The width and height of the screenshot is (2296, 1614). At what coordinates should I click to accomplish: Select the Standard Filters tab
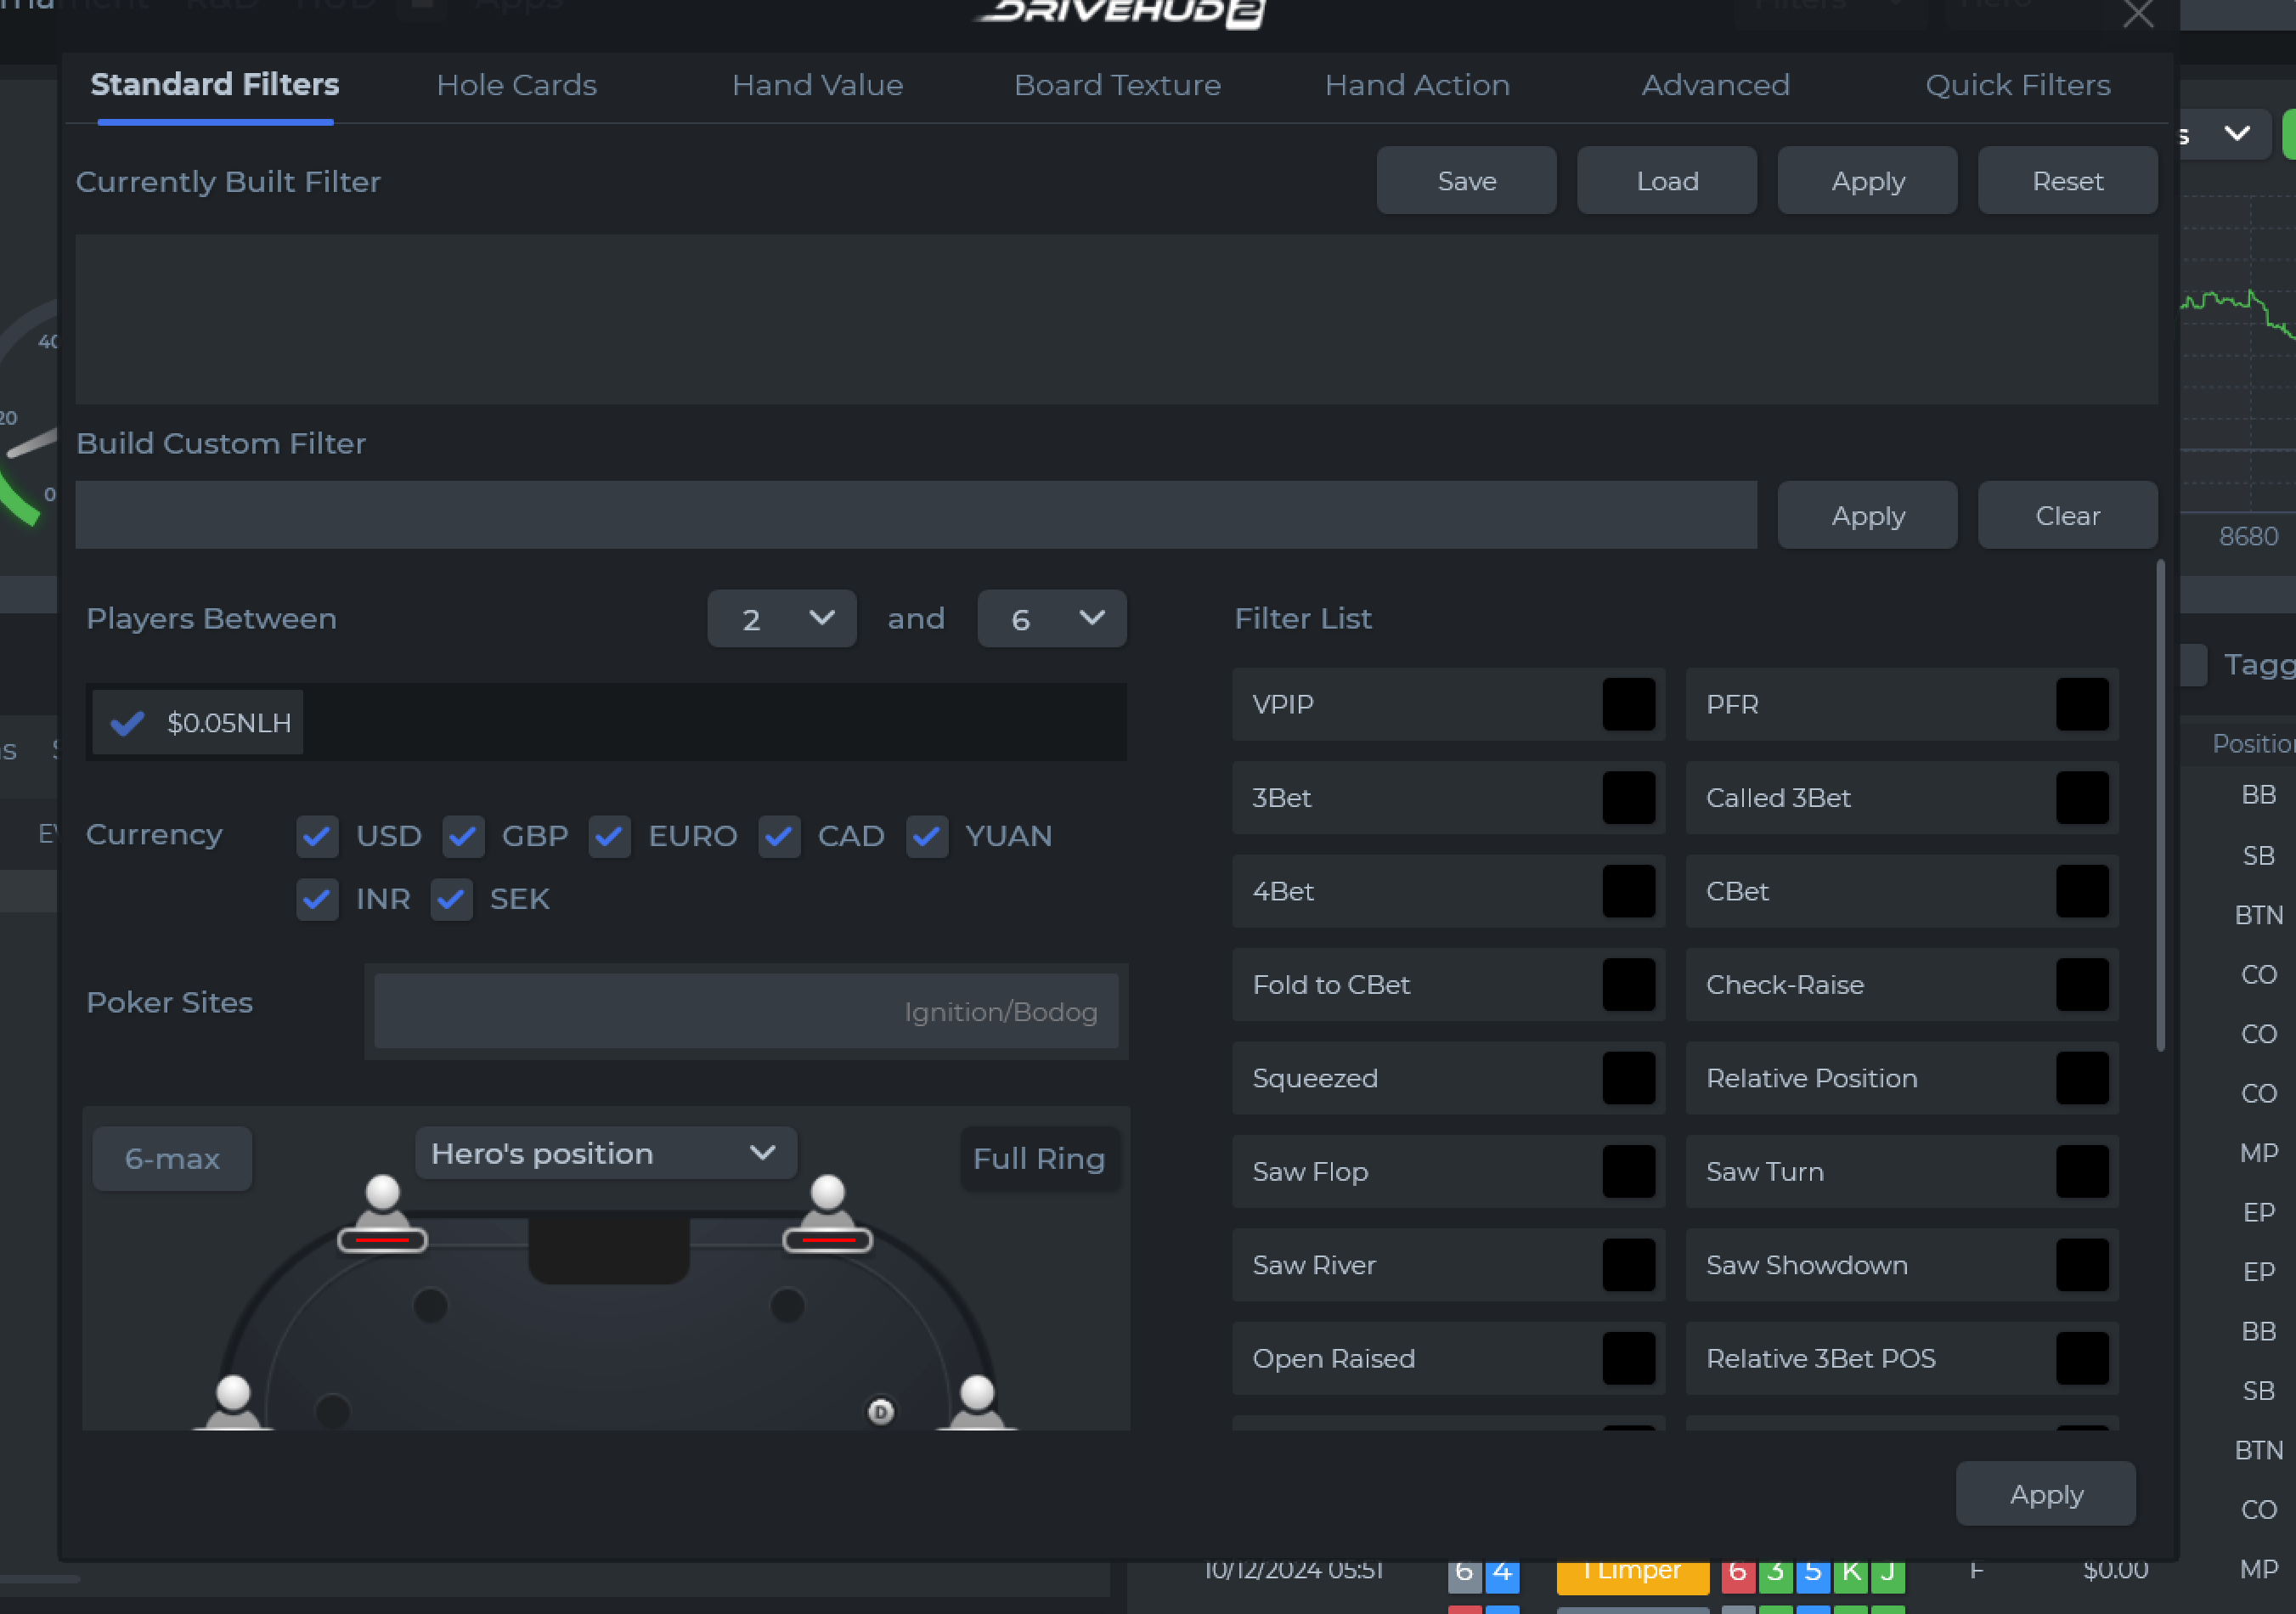pyautogui.click(x=215, y=85)
